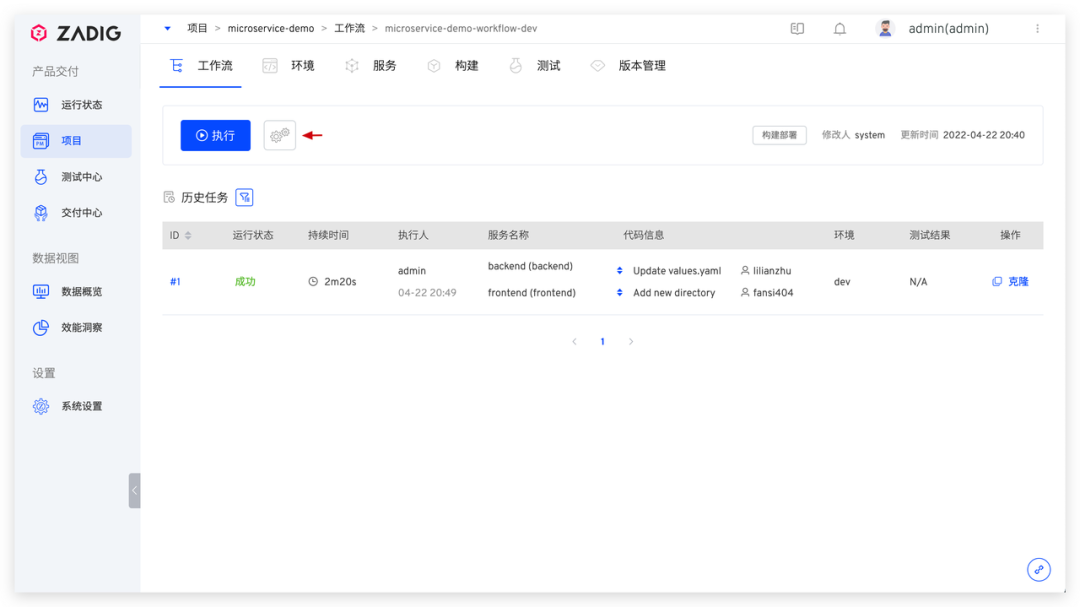
Task: Open 效能洞察 in the sidebar
Action: tap(76, 327)
